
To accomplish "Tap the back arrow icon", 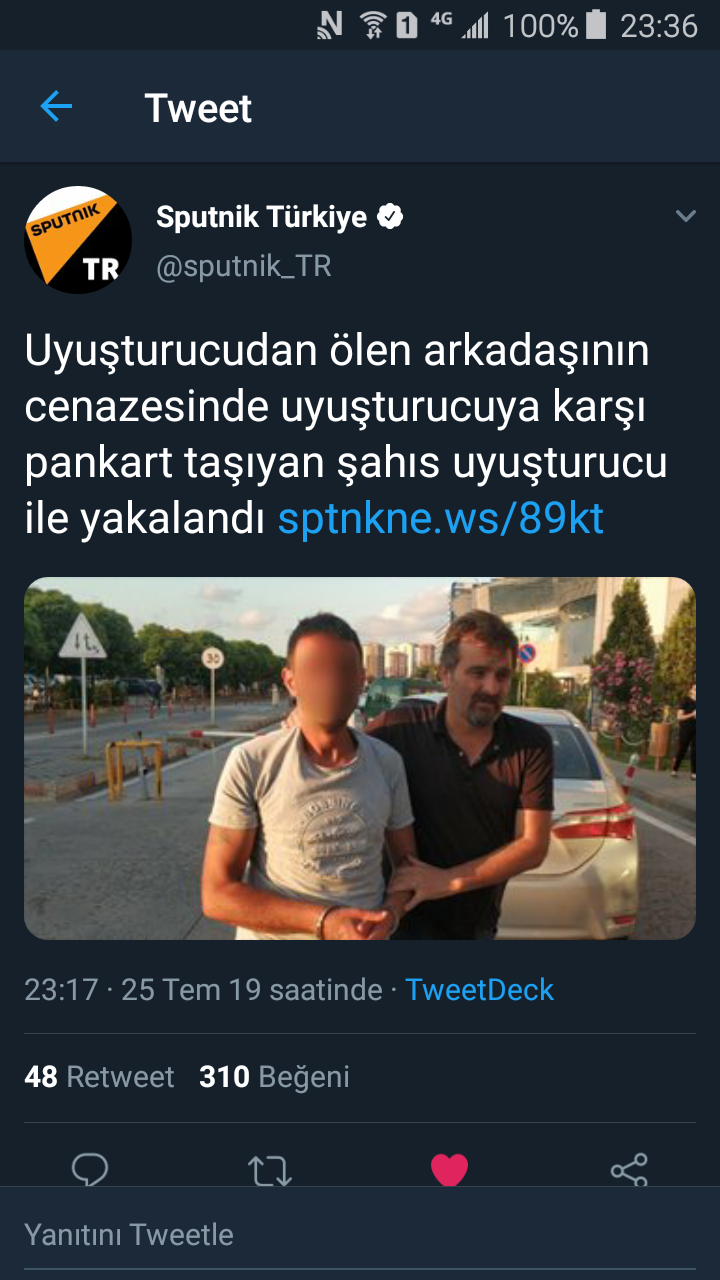I will tap(56, 107).
